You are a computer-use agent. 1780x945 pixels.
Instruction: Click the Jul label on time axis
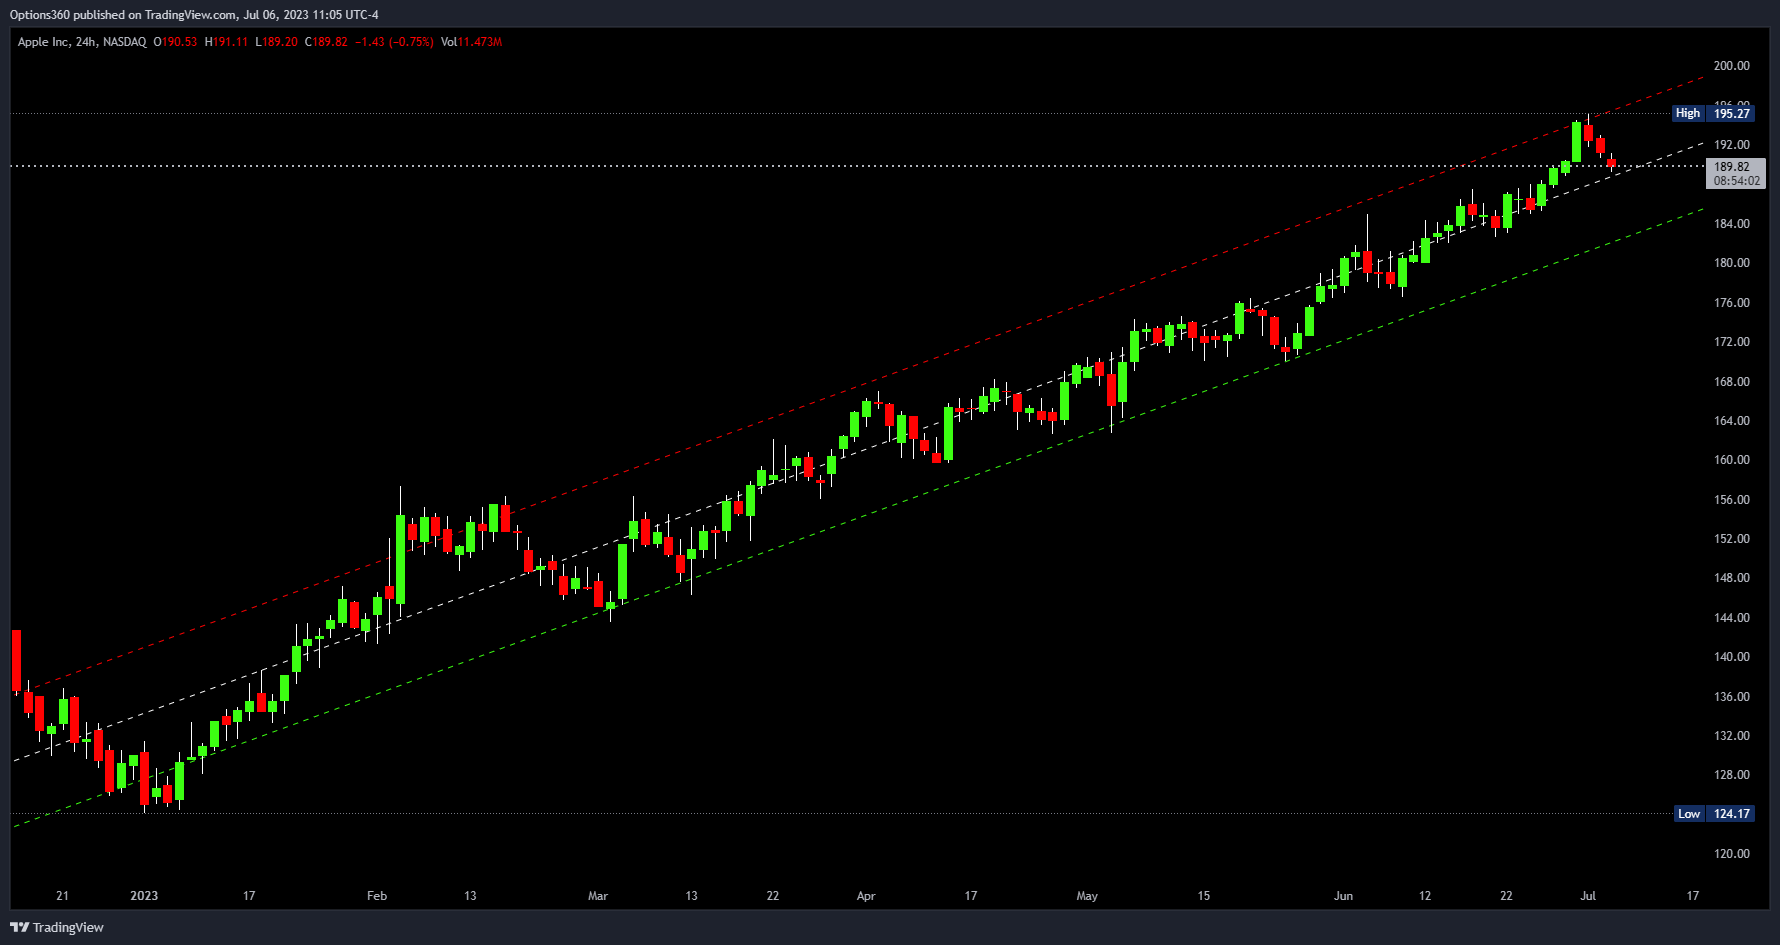[1588, 896]
